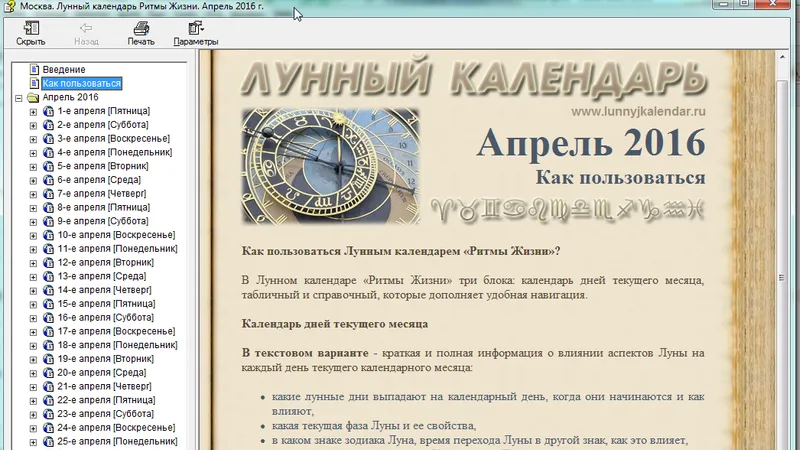800x450 pixels.
Task: Expand the 23-е апреля [Суббота] node
Action: [x=34, y=415]
